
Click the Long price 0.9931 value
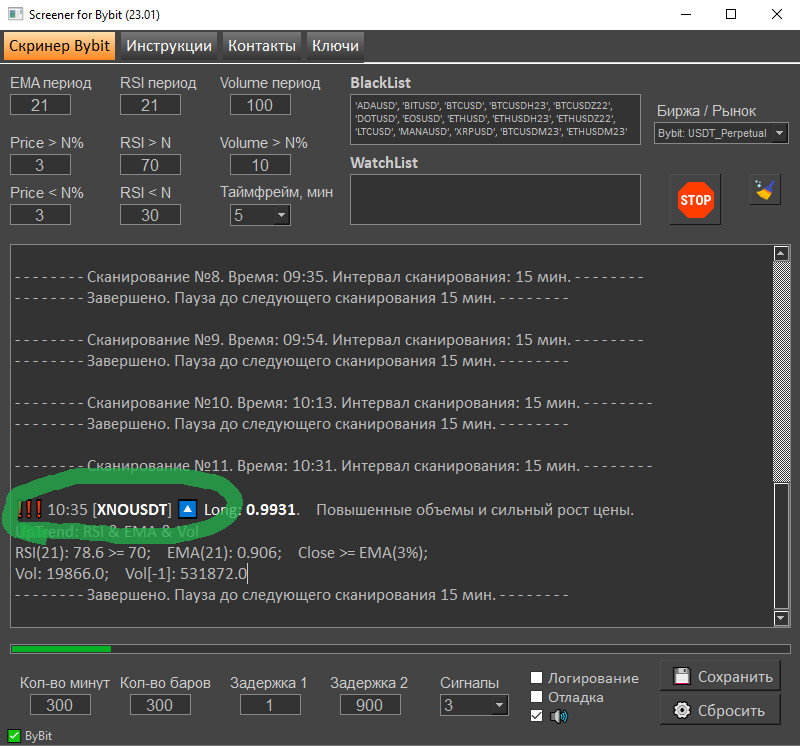coord(271,510)
